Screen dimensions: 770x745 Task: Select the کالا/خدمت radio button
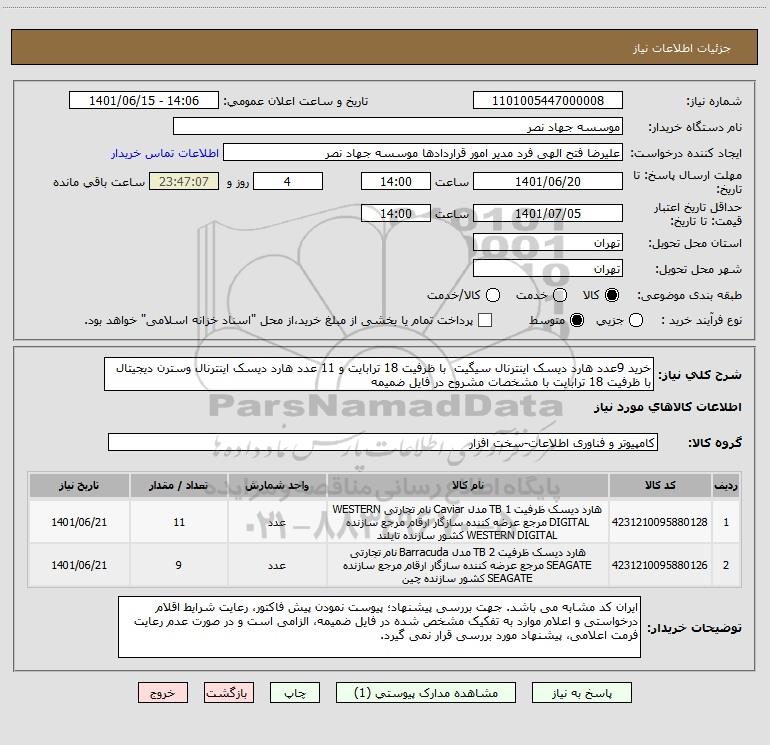click(x=493, y=295)
